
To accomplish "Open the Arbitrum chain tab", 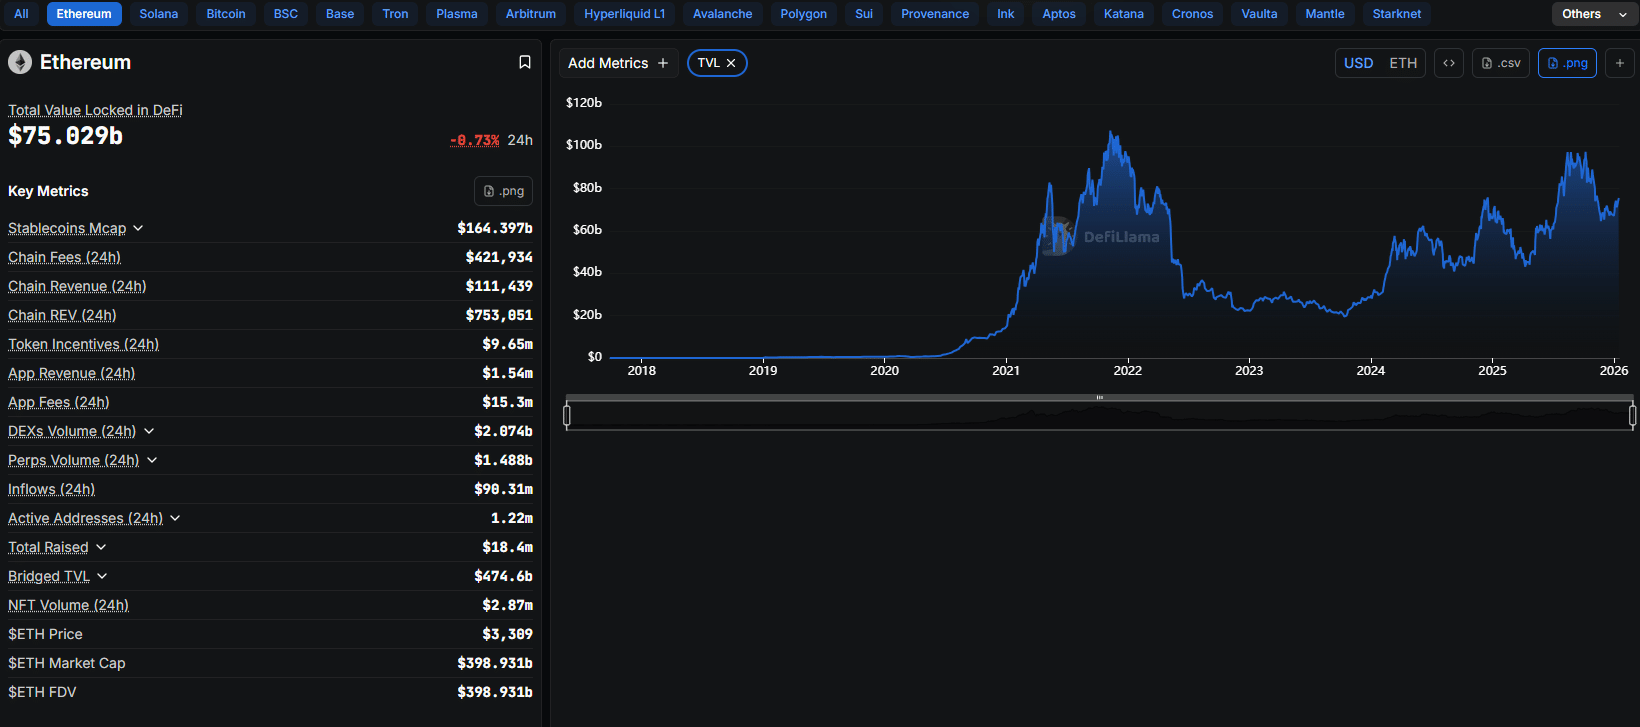I will click(x=531, y=14).
